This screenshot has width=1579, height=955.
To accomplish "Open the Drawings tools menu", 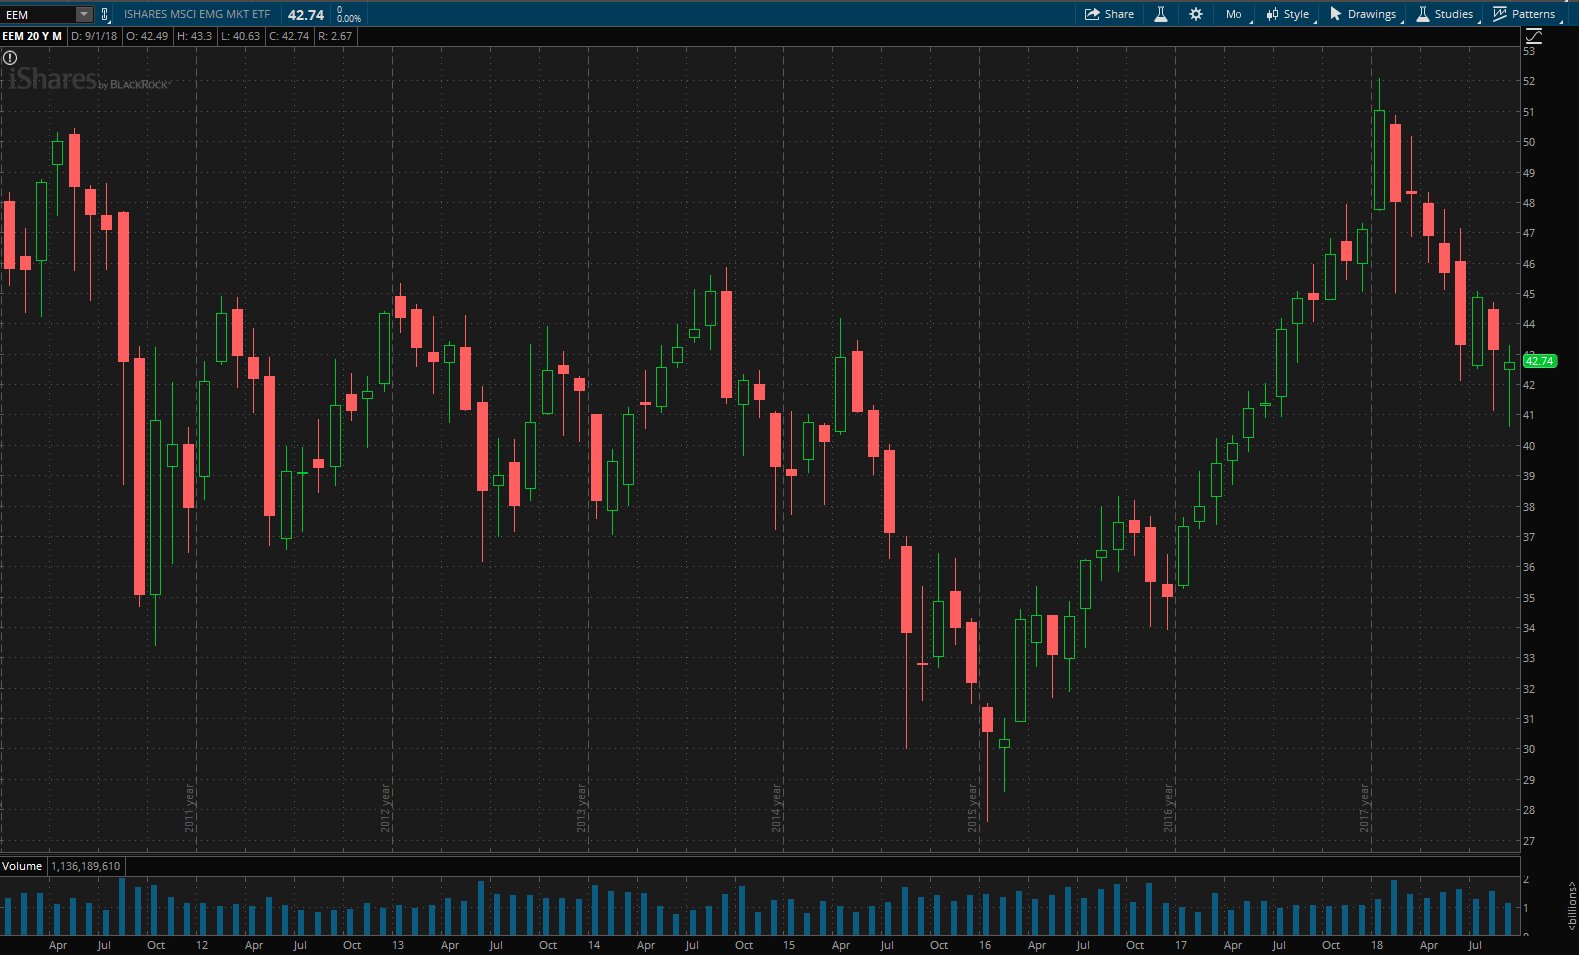I will [x=1364, y=14].
